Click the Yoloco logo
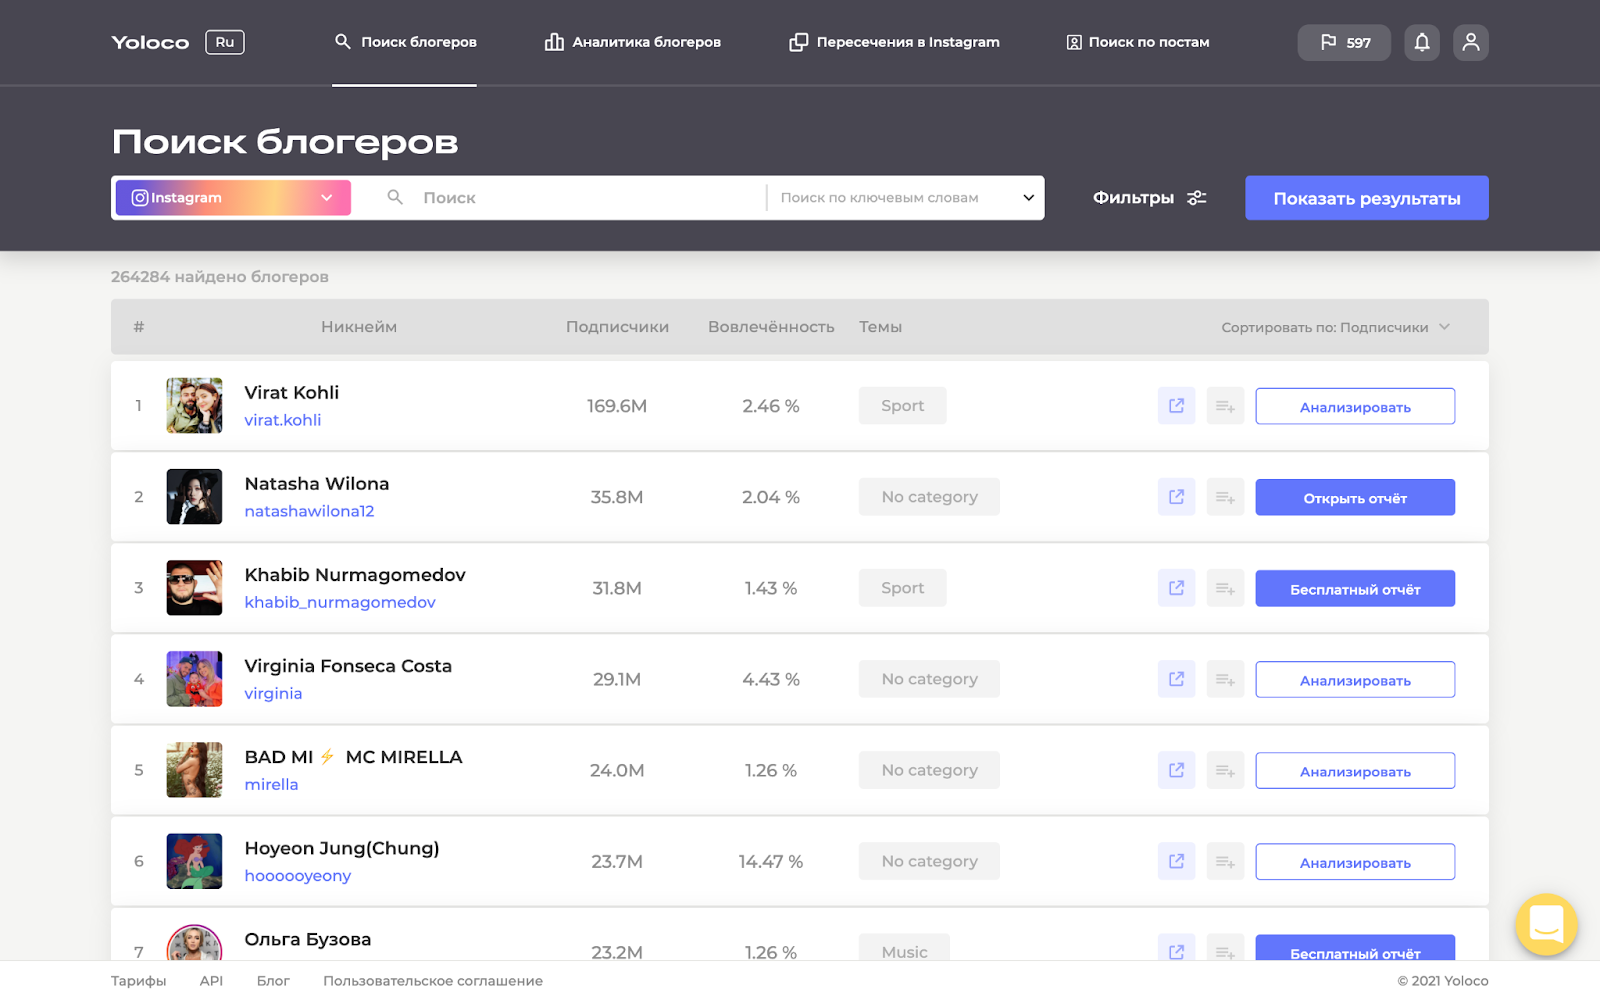1600x1000 pixels. 150,42
